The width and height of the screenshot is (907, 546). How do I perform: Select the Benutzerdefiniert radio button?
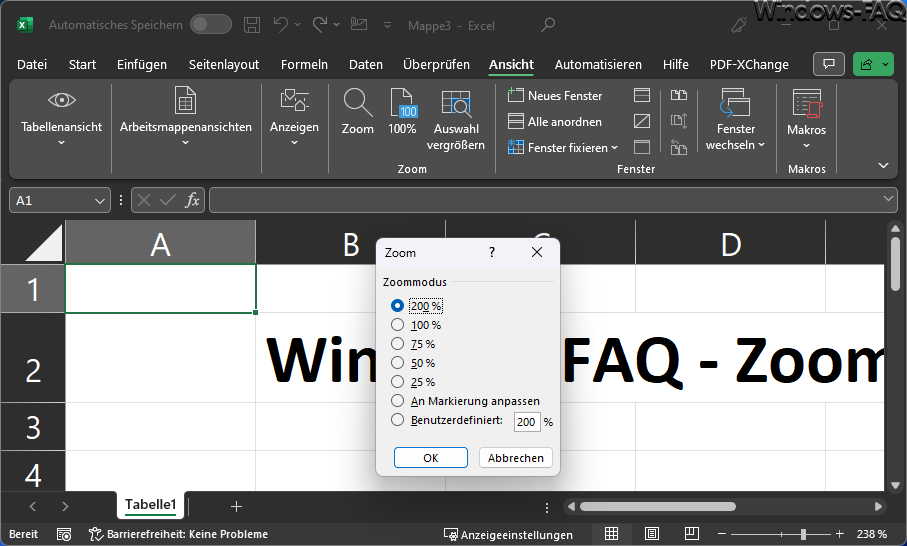point(397,419)
